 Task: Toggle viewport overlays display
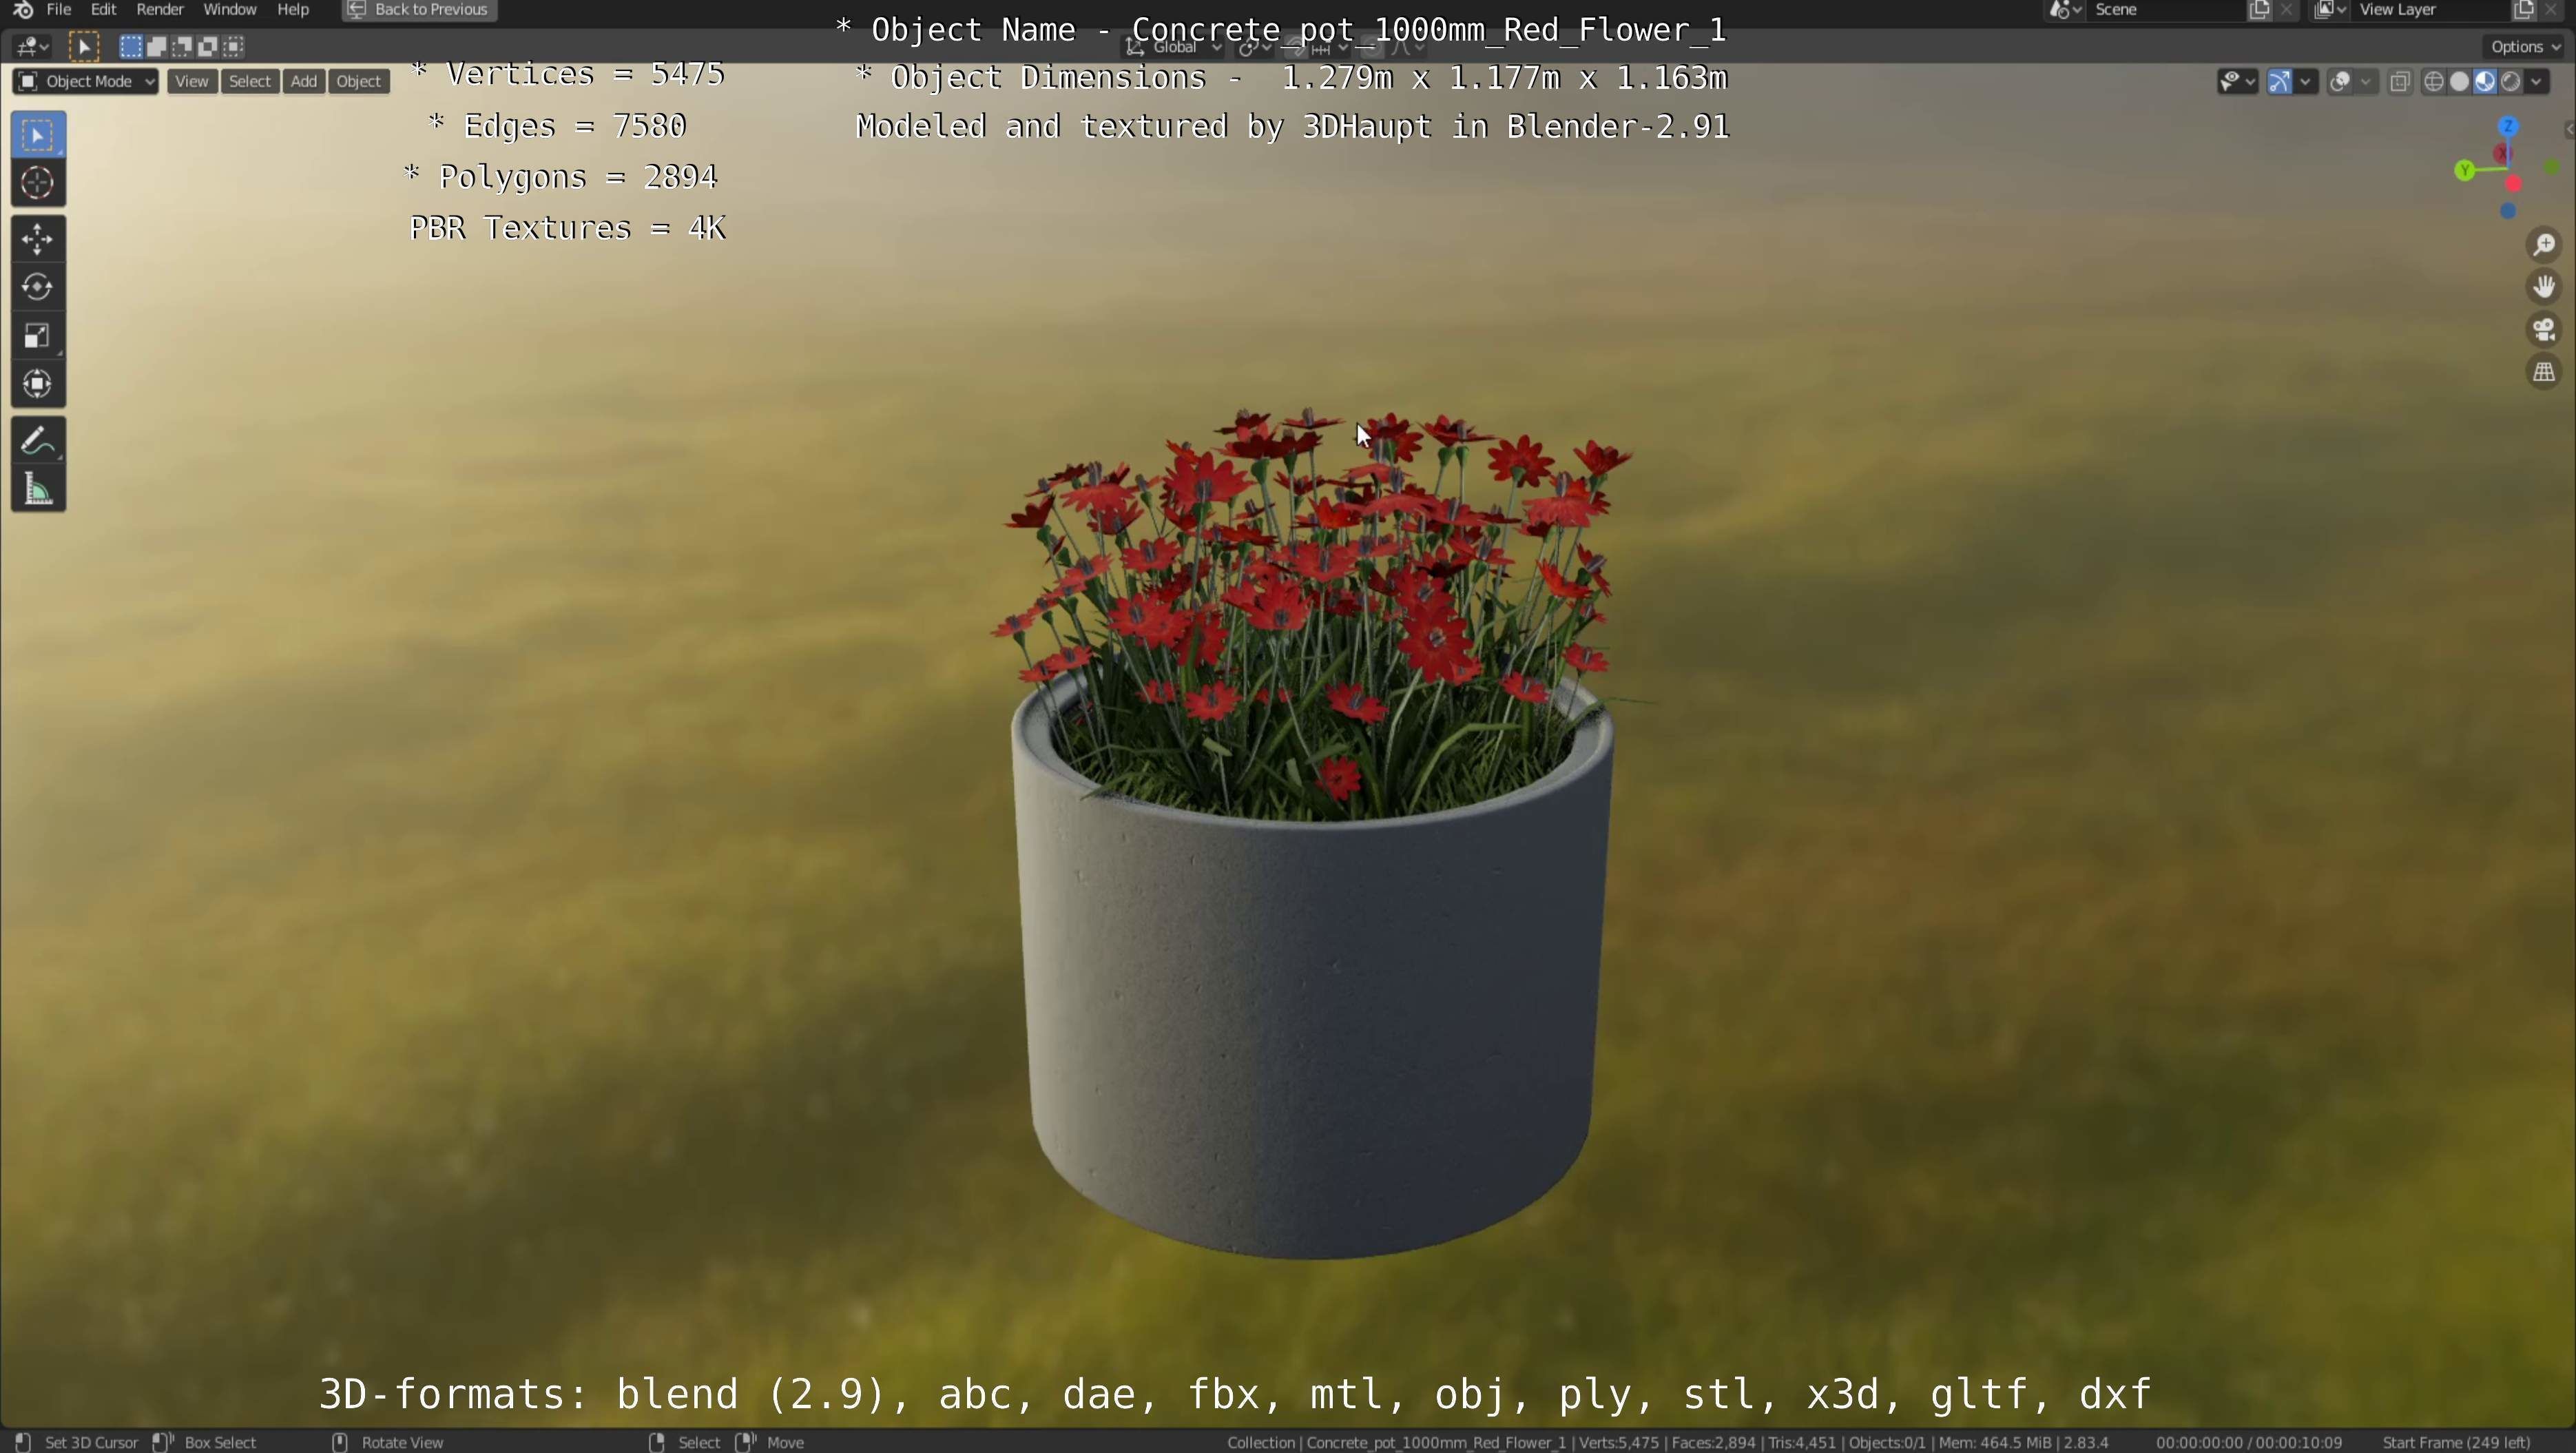click(x=2339, y=82)
